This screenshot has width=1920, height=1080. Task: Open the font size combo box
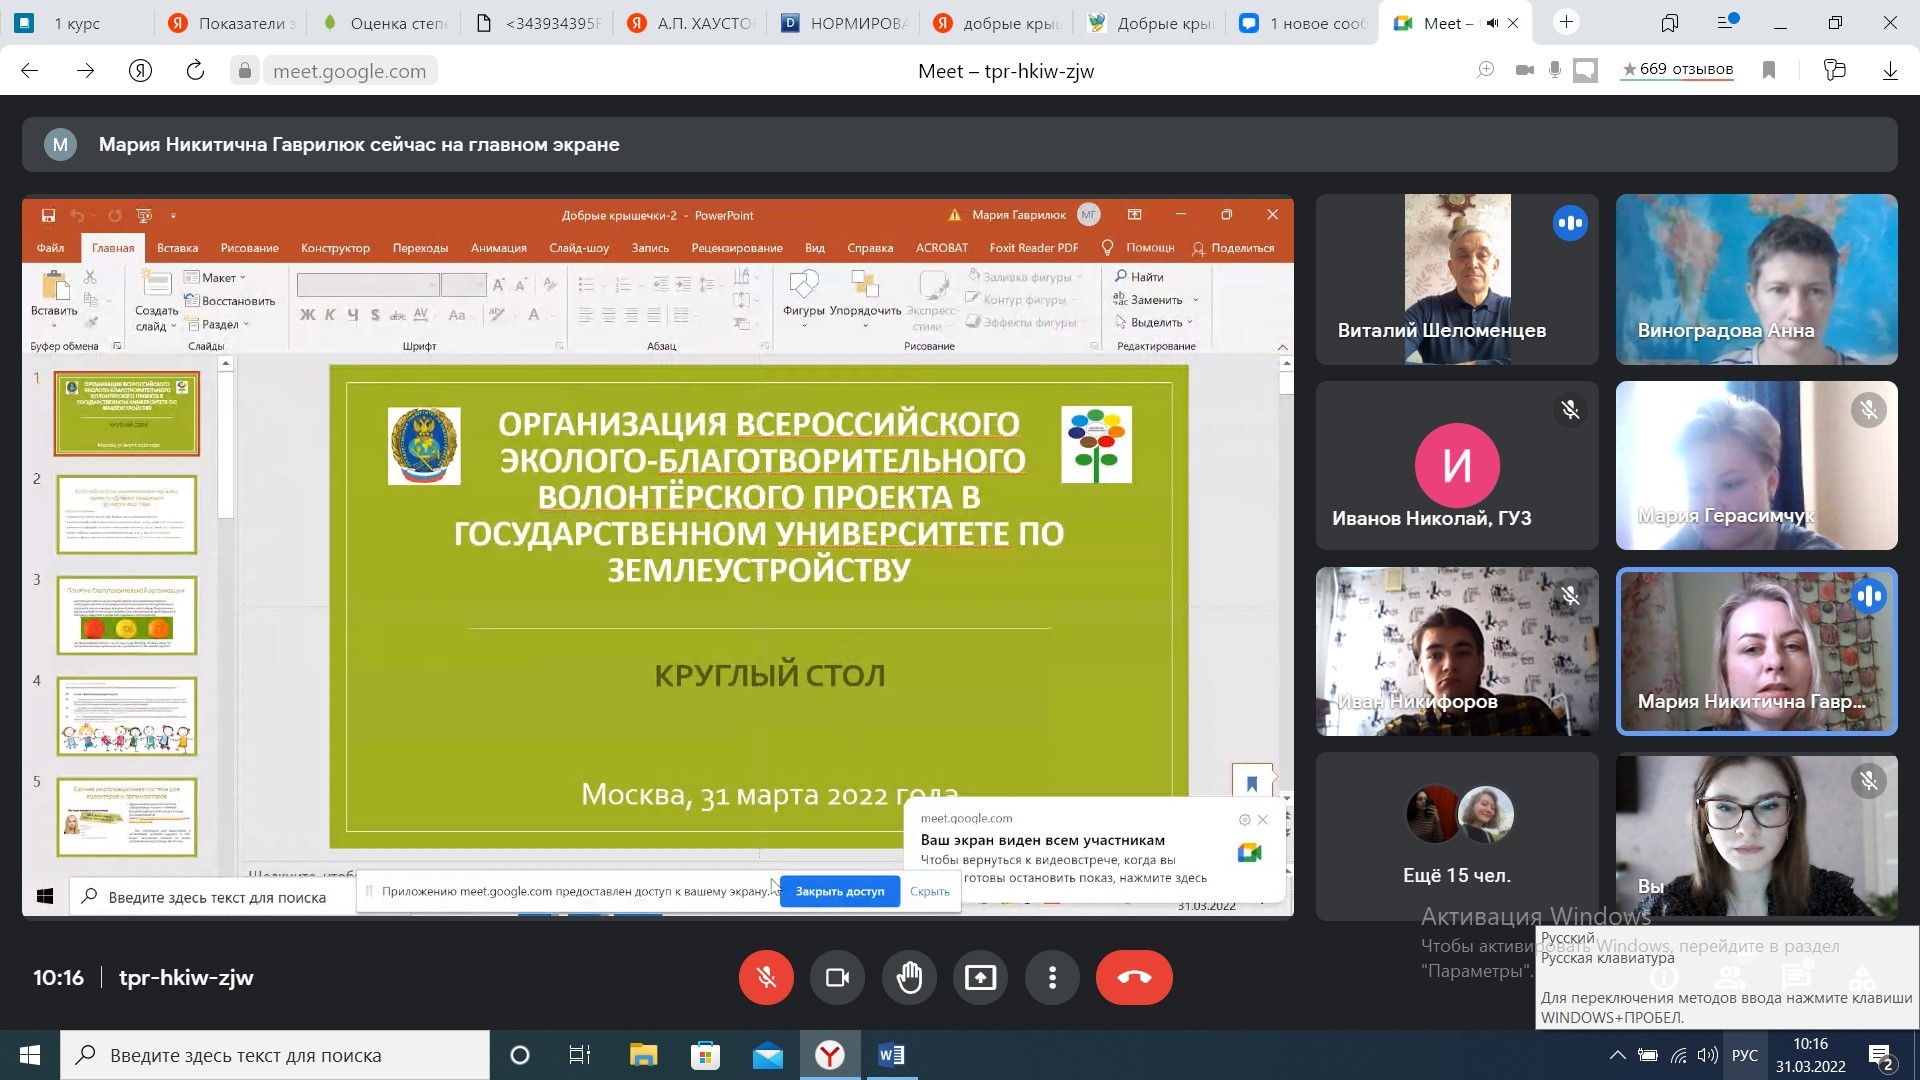tap(464, 285)
